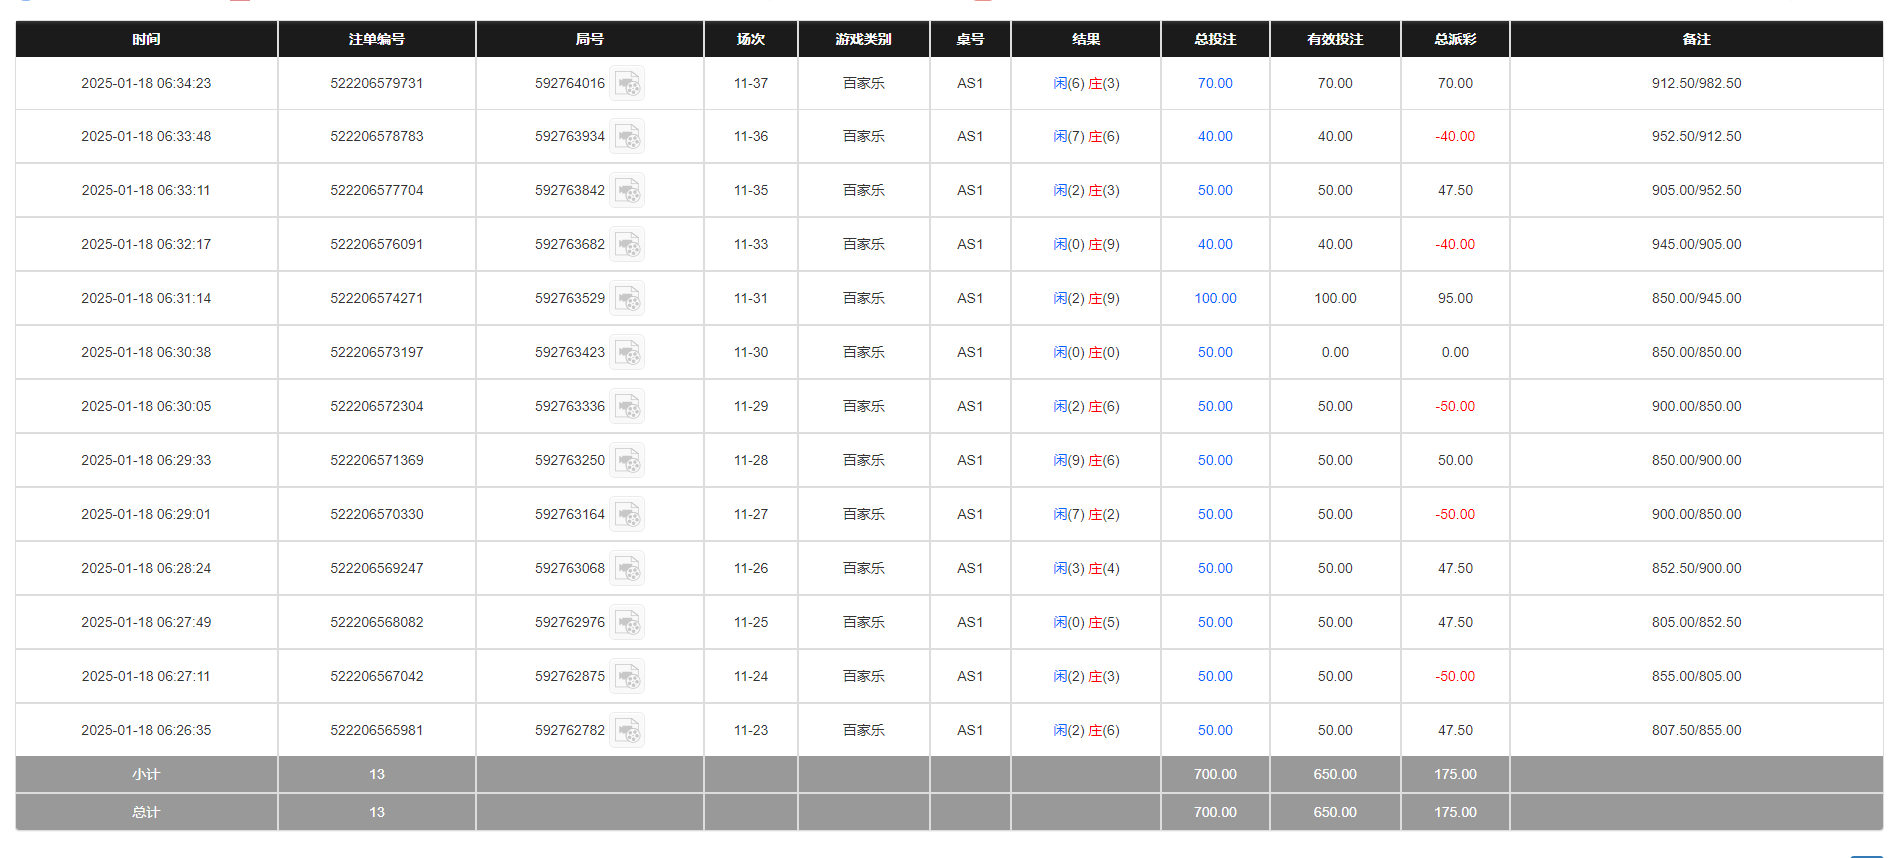Click the 100.00 total bet link
This screenshot has width=1895, height=858.
(1215, 299)
